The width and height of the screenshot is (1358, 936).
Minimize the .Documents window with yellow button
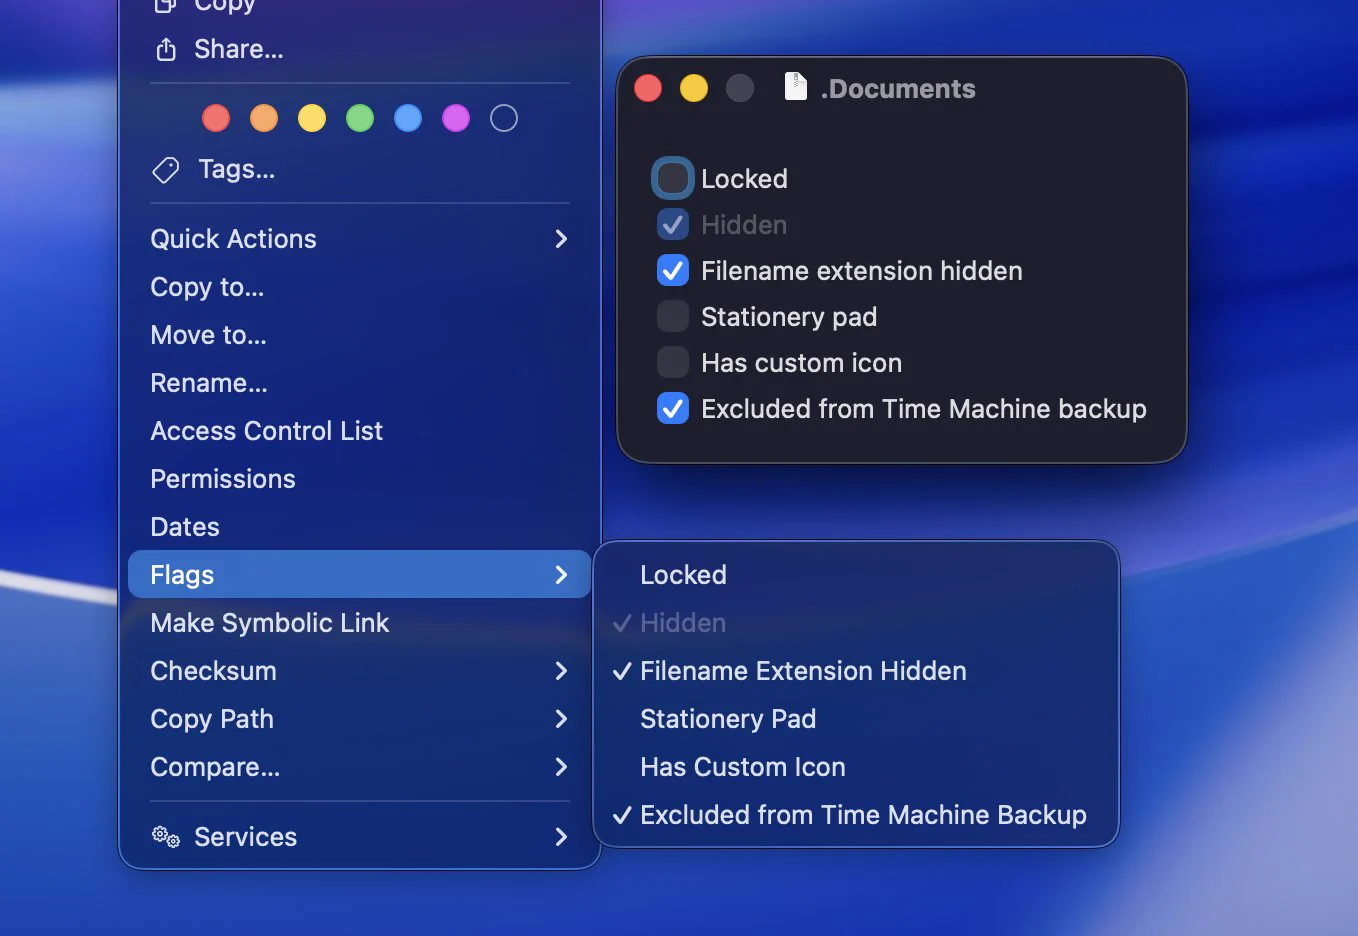(x=694, y=88)
